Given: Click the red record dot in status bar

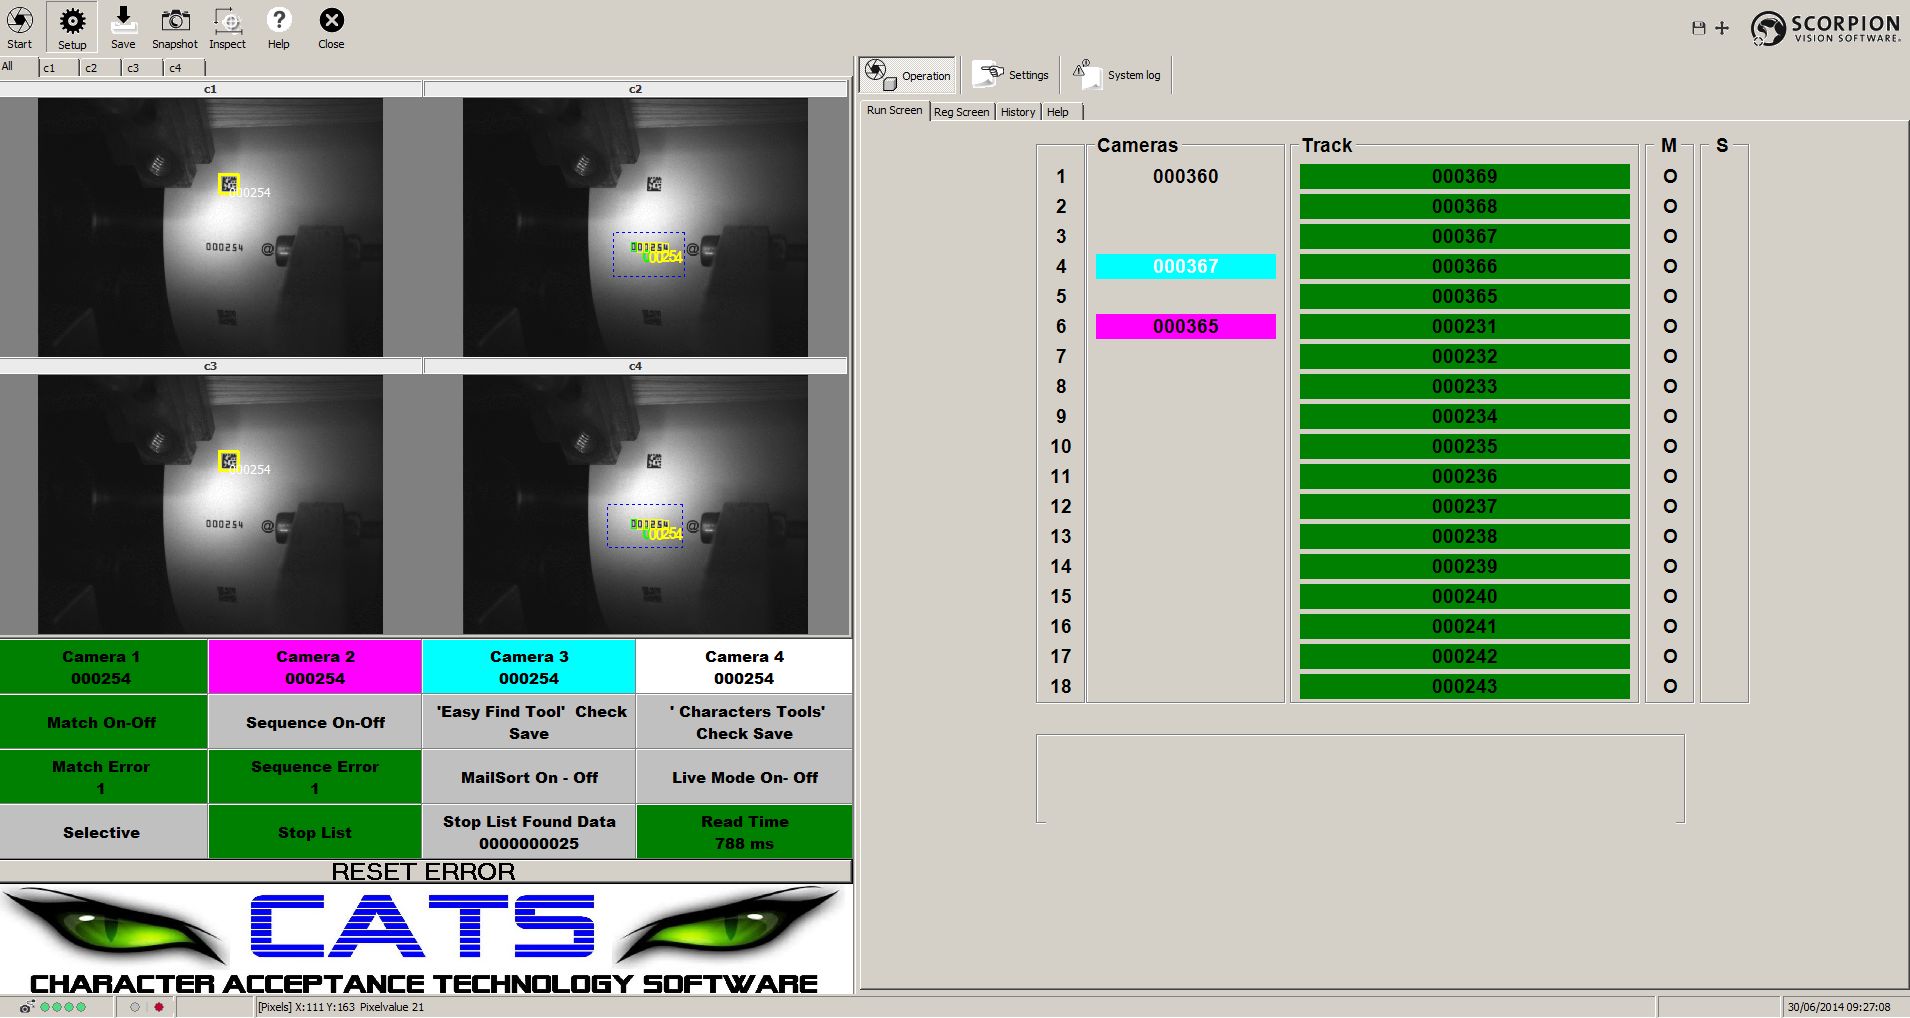Looking at the screenshot, I should coord(159,1007).
